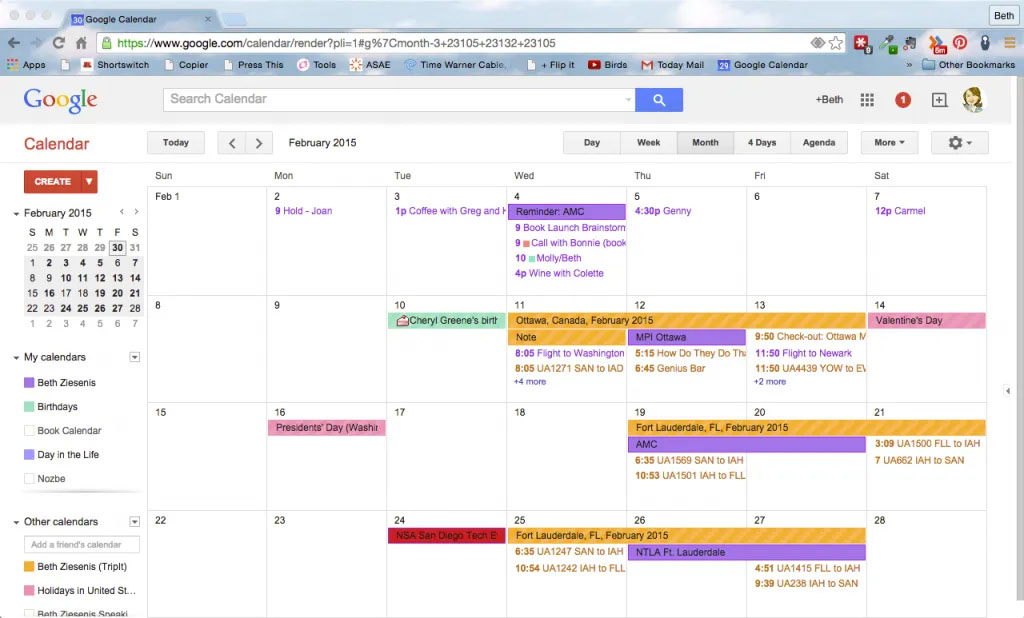The height and width of the screenshot is (618, 1024).
Task: Open the red notifications badge
Action: click(903, 100)
